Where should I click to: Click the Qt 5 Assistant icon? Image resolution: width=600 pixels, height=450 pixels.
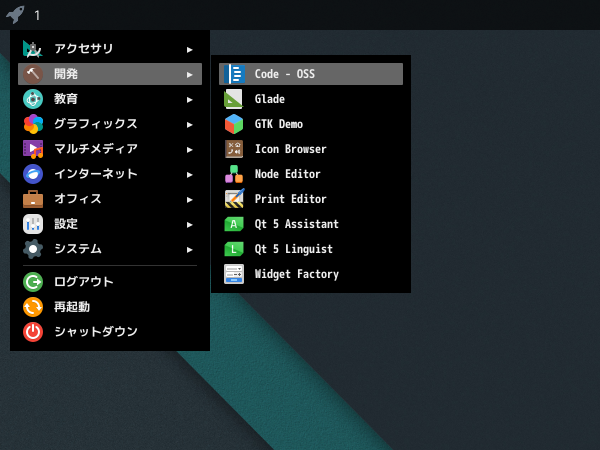tap(234, 224)
